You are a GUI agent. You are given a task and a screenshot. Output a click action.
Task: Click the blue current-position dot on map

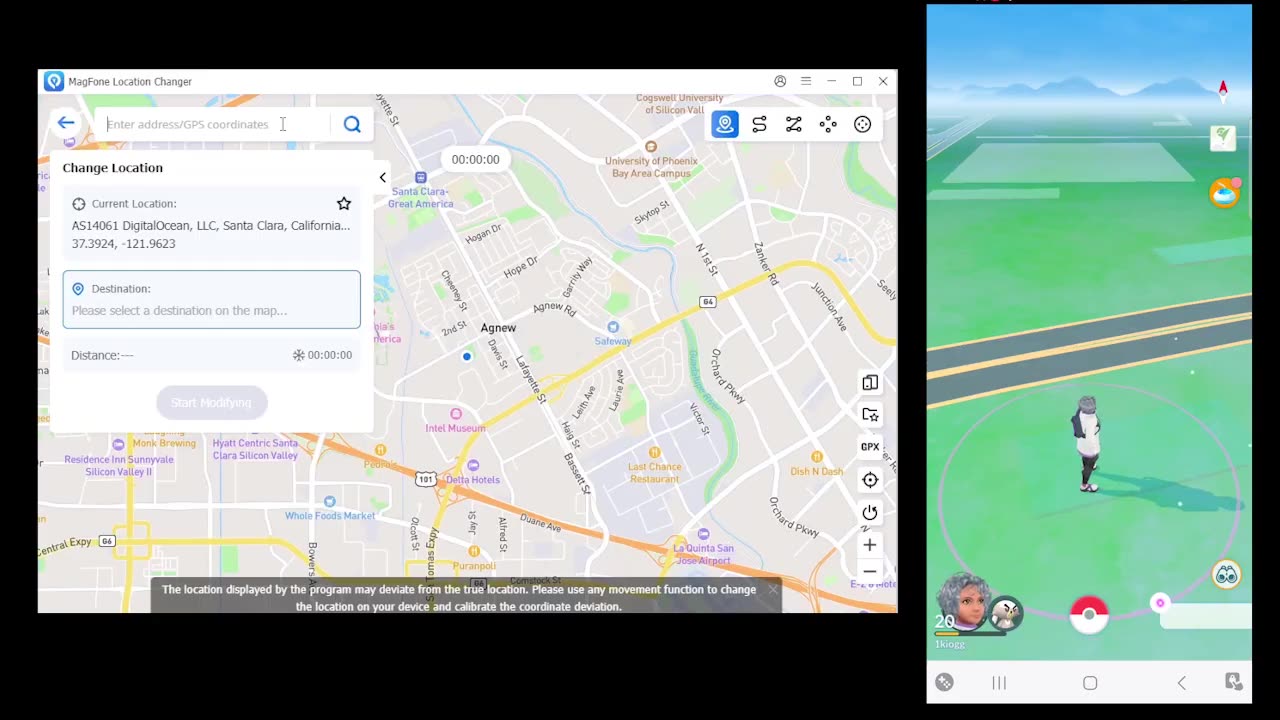coord(466,356)
